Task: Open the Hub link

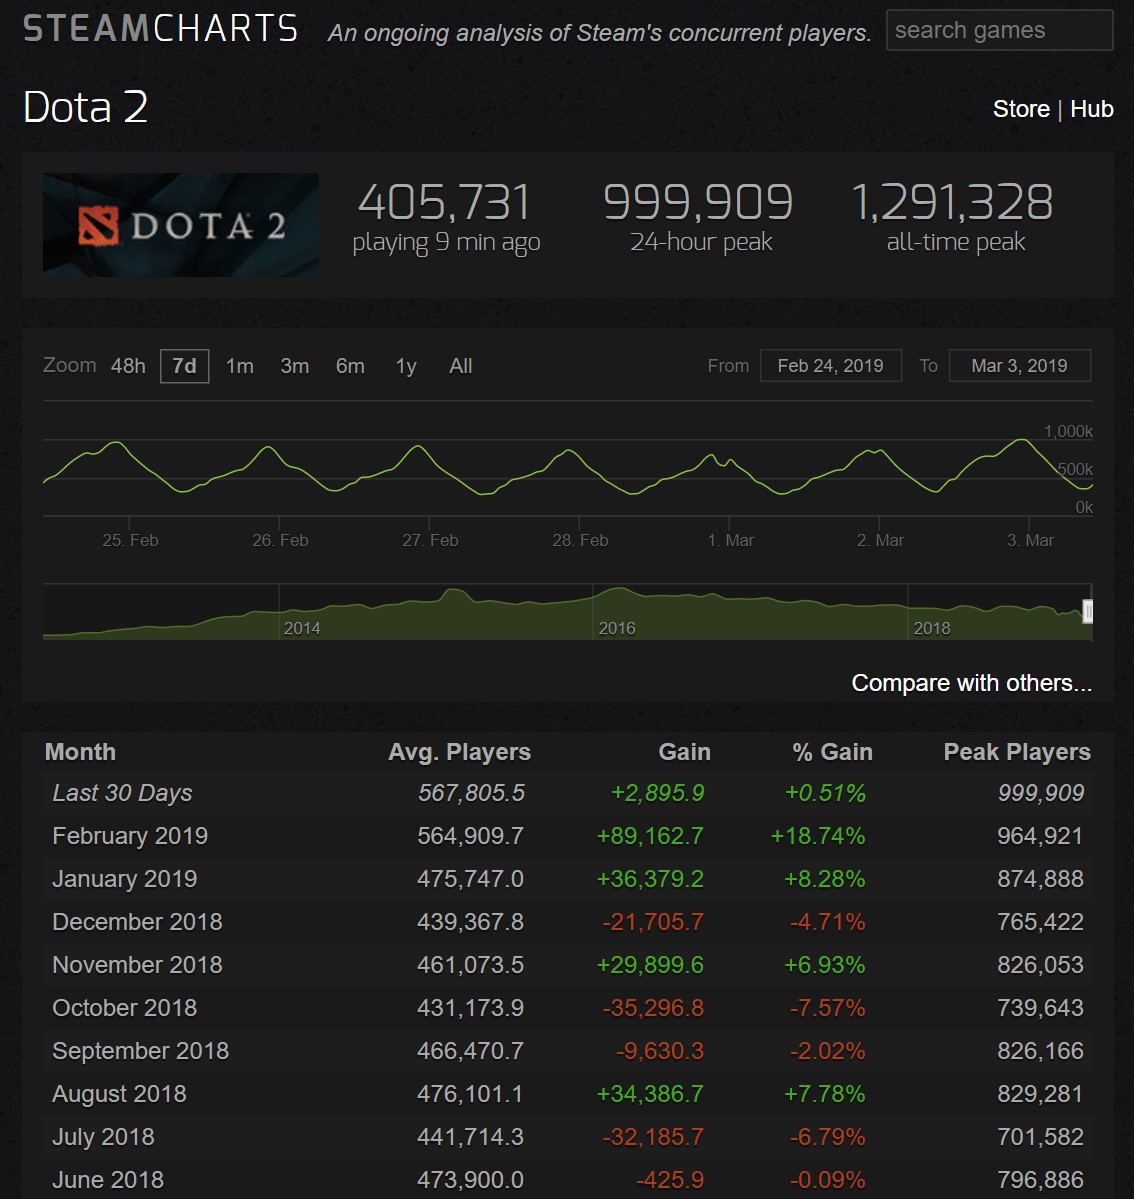Action: pyautogui.click(x=1091, y=109)
